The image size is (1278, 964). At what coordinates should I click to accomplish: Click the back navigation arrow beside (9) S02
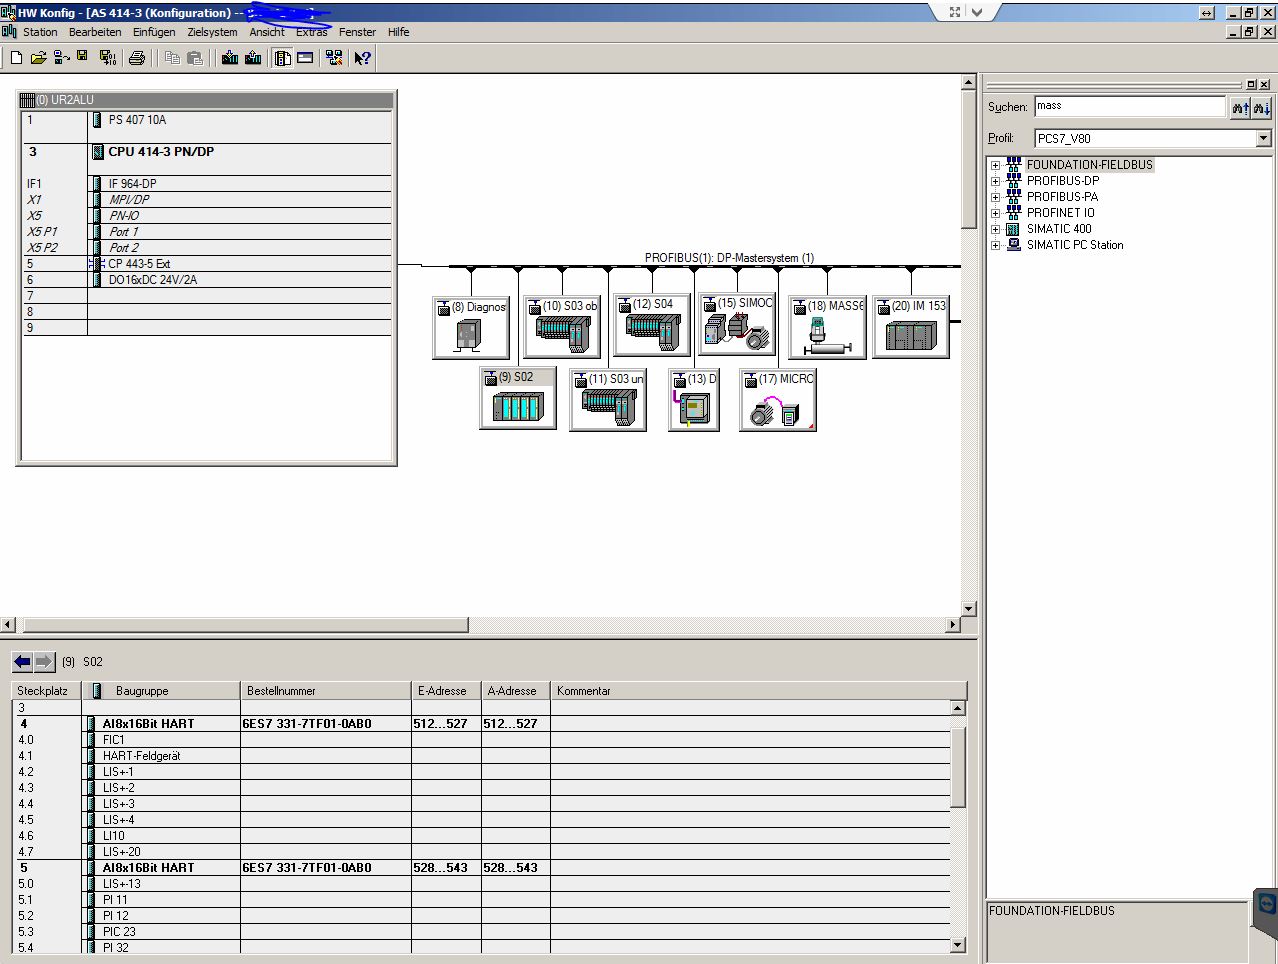click(x=22, y=661)
